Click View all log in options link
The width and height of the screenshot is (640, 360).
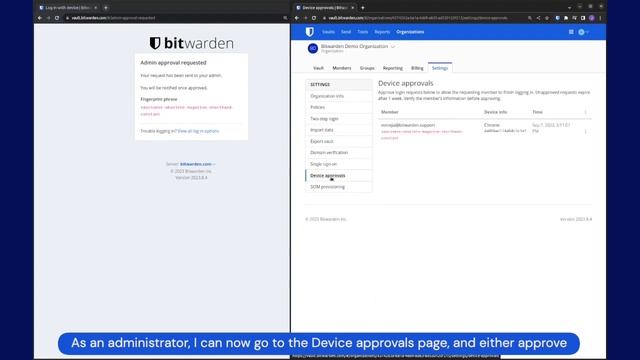point(198,131)
